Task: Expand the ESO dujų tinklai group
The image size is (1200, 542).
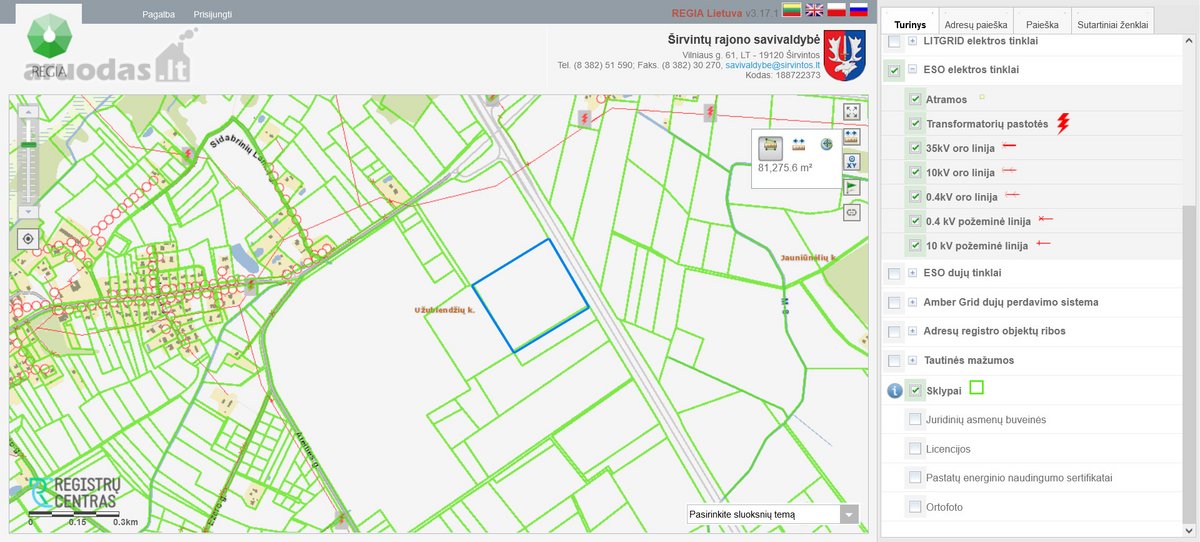Action: click(912, 273)
